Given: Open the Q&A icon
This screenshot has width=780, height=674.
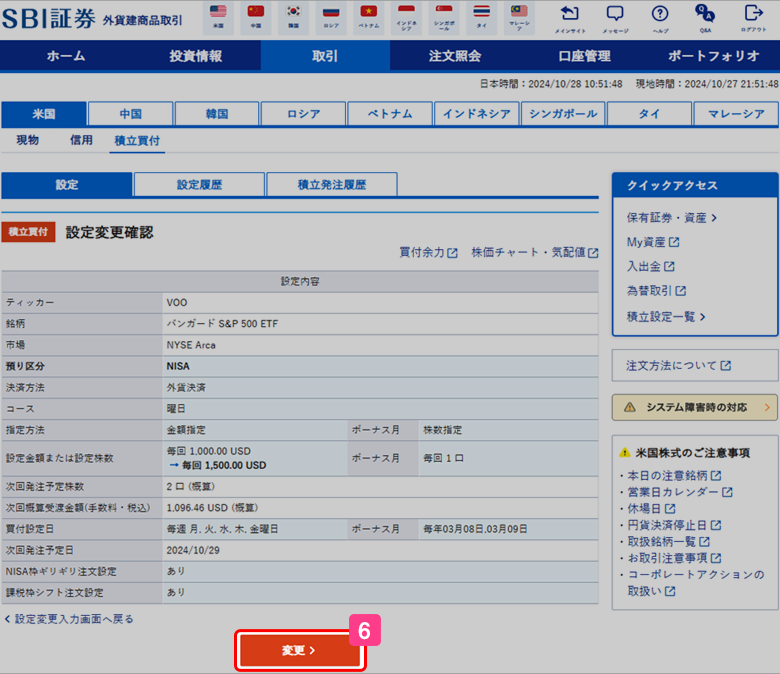Looking at the screenshot, I should [706, 18].
